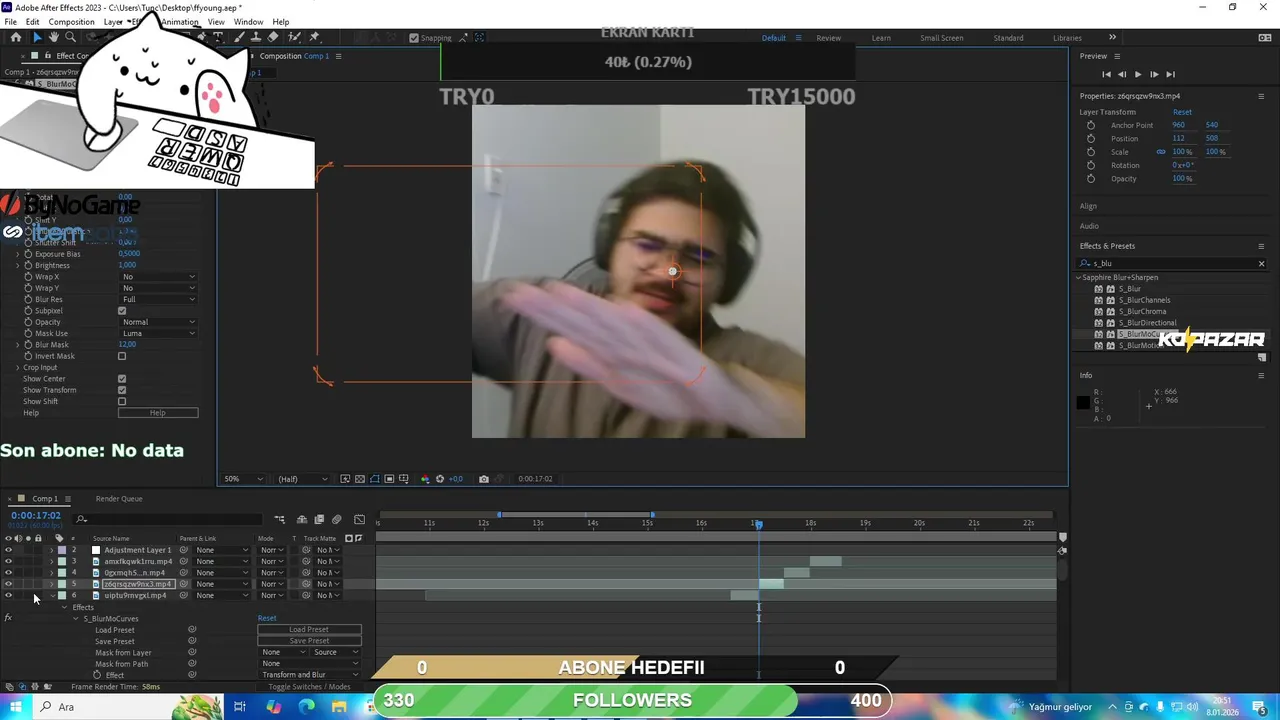The image size is (1280, 720).
Task: Hide the amxfkqwk1rru.mp4 layer
Action: tap(9, 561)
